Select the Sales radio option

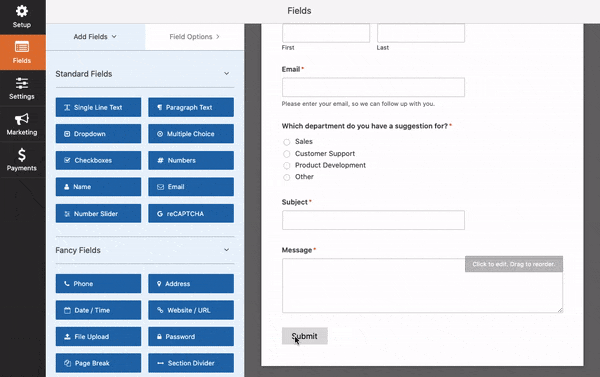[287, 142]
